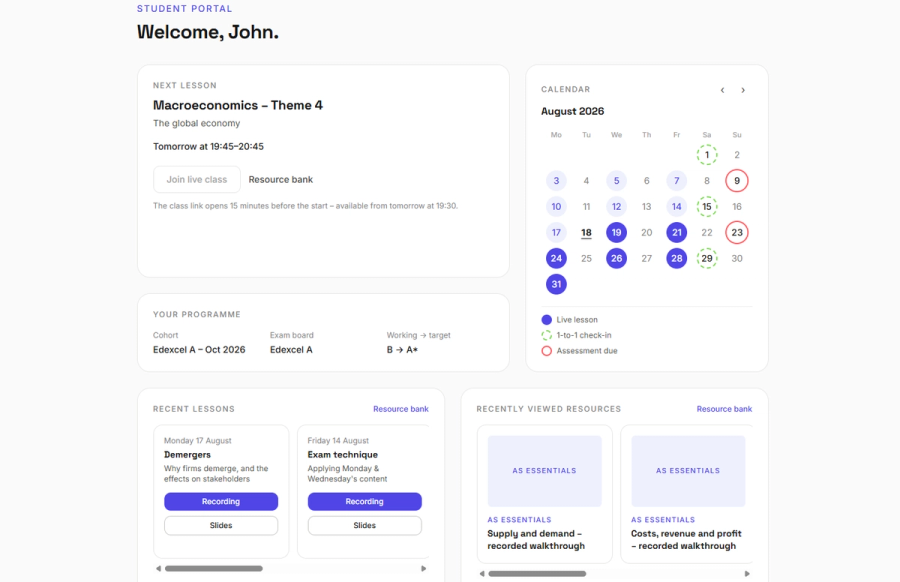Select August 9 assessment due date
Screen dimensions: 900x582
pyautogui.click(x=736, y=181)
